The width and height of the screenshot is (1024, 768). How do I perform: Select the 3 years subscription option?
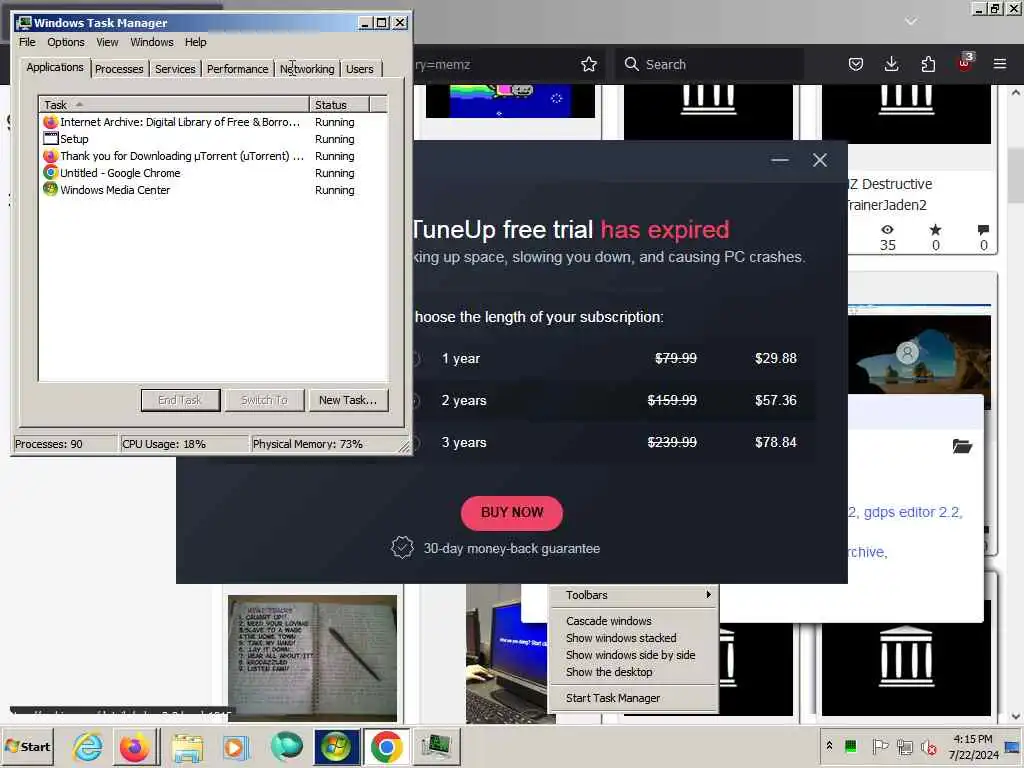coord(615,442)
